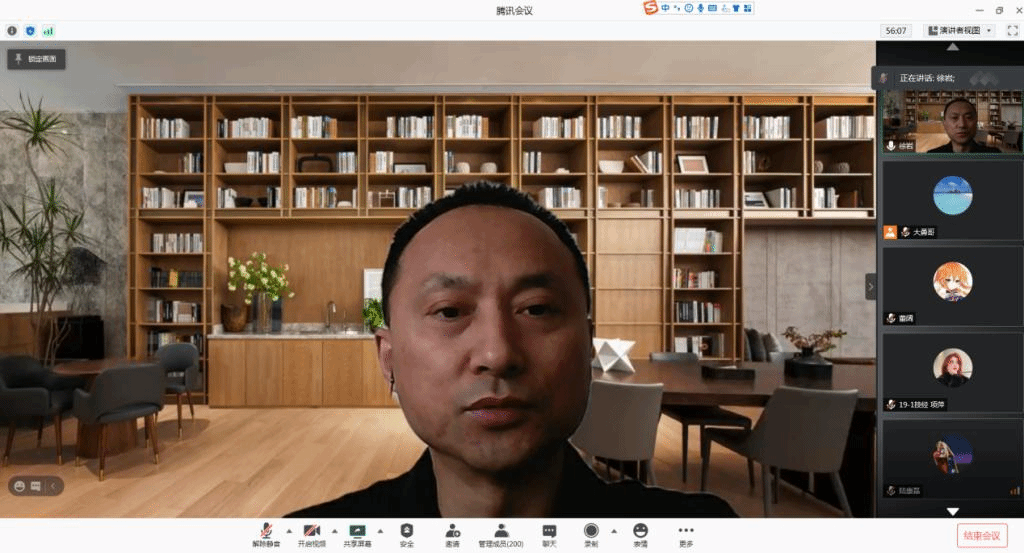Click the network signal bars icon
Image resolution: width=1024 pixels, height=553 pixels.
[x=48, y=31]
